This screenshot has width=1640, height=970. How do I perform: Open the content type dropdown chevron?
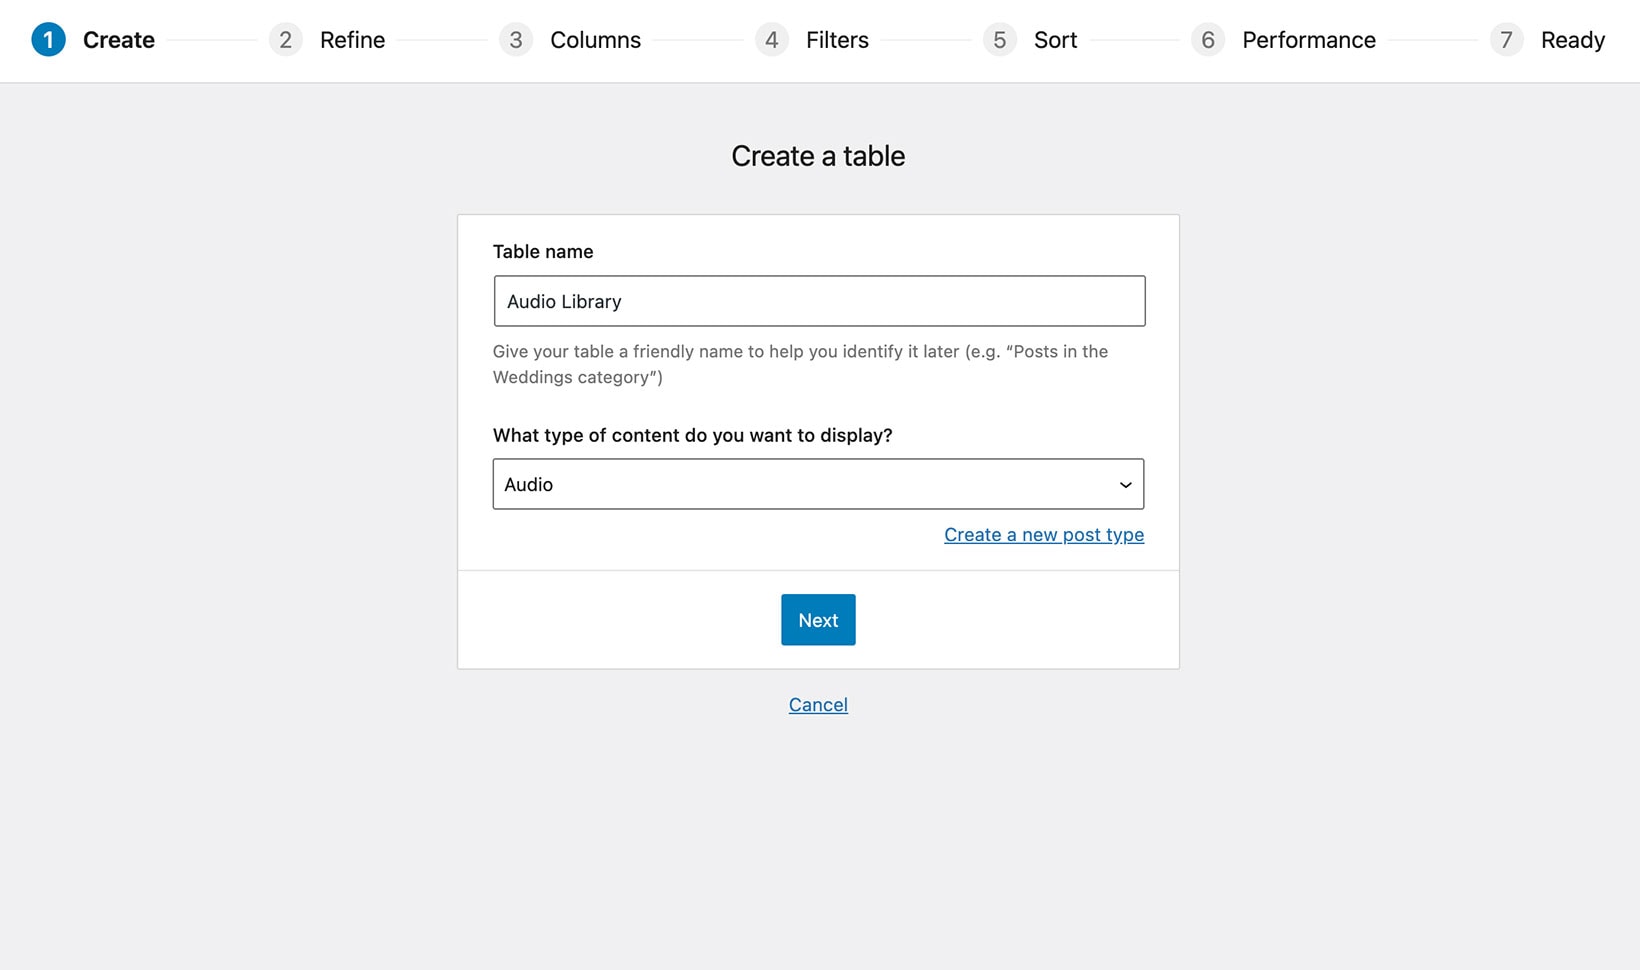[1127, 484]
